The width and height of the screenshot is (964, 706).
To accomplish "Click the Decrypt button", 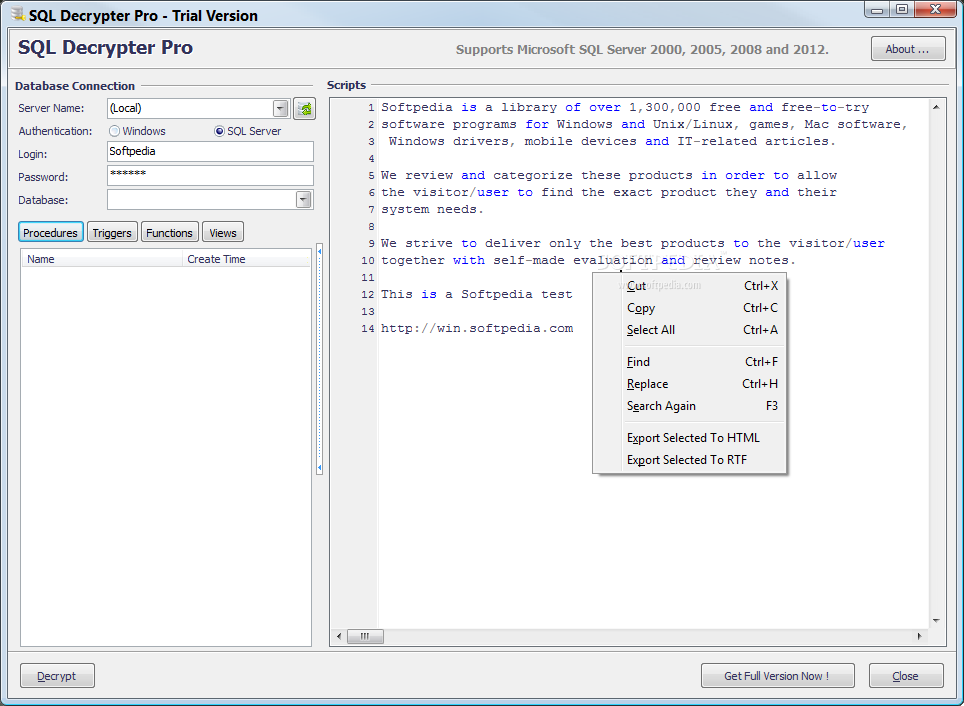I will coord(57,676).
